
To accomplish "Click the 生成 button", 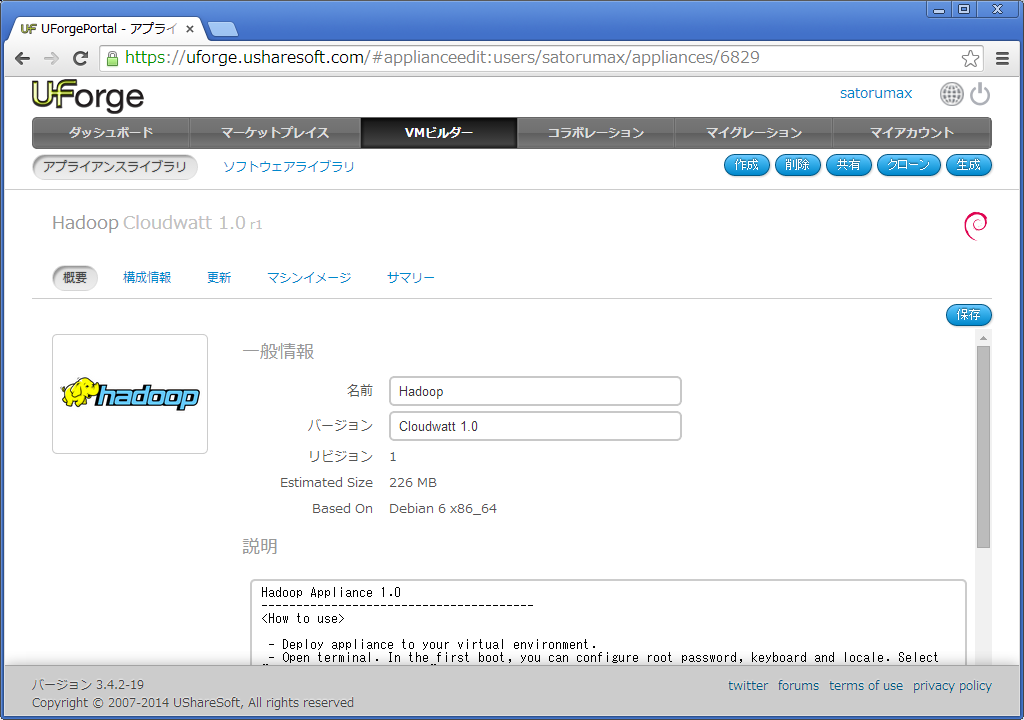I will (x=968, y=165).
